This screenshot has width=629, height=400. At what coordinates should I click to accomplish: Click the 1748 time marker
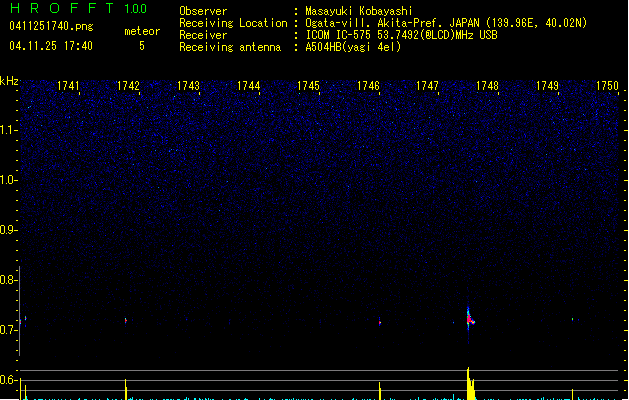pos(487,86)
